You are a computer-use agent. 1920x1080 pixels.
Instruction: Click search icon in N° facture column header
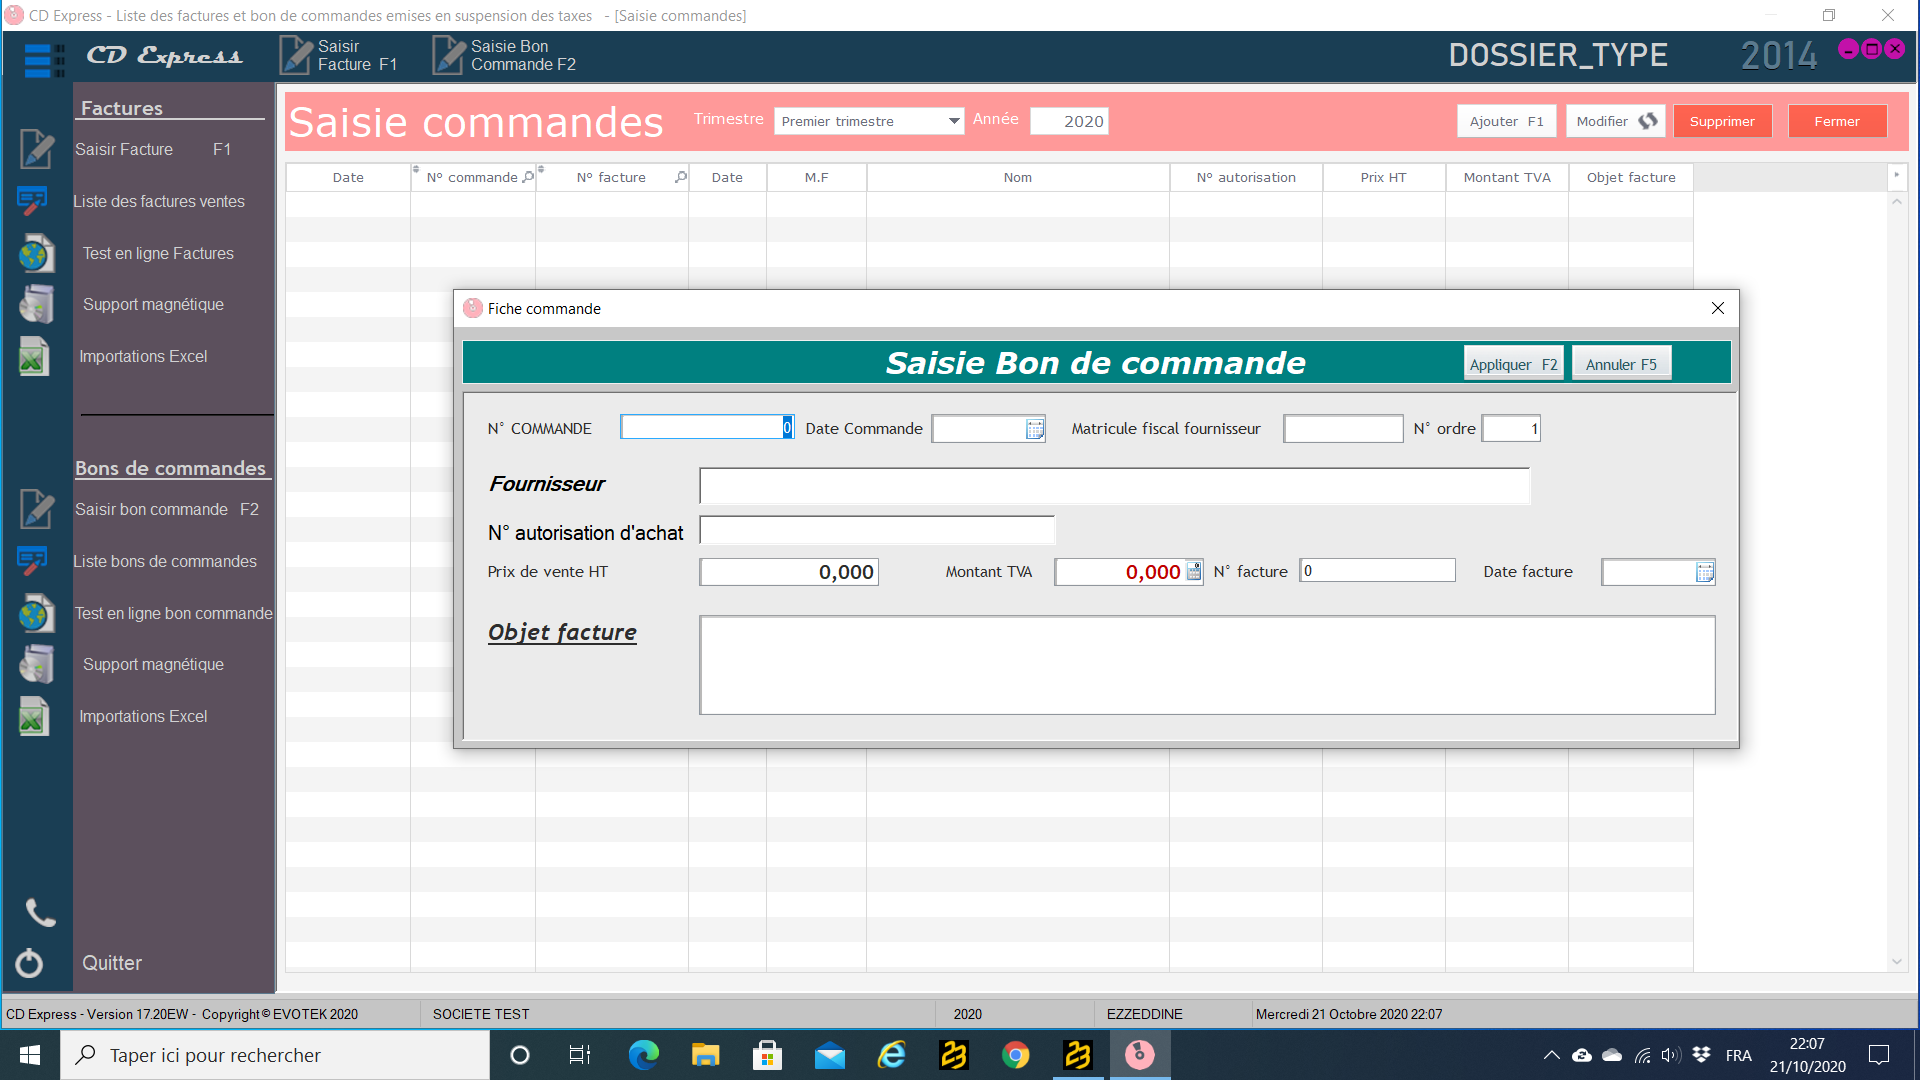click(x=681, y=177)
